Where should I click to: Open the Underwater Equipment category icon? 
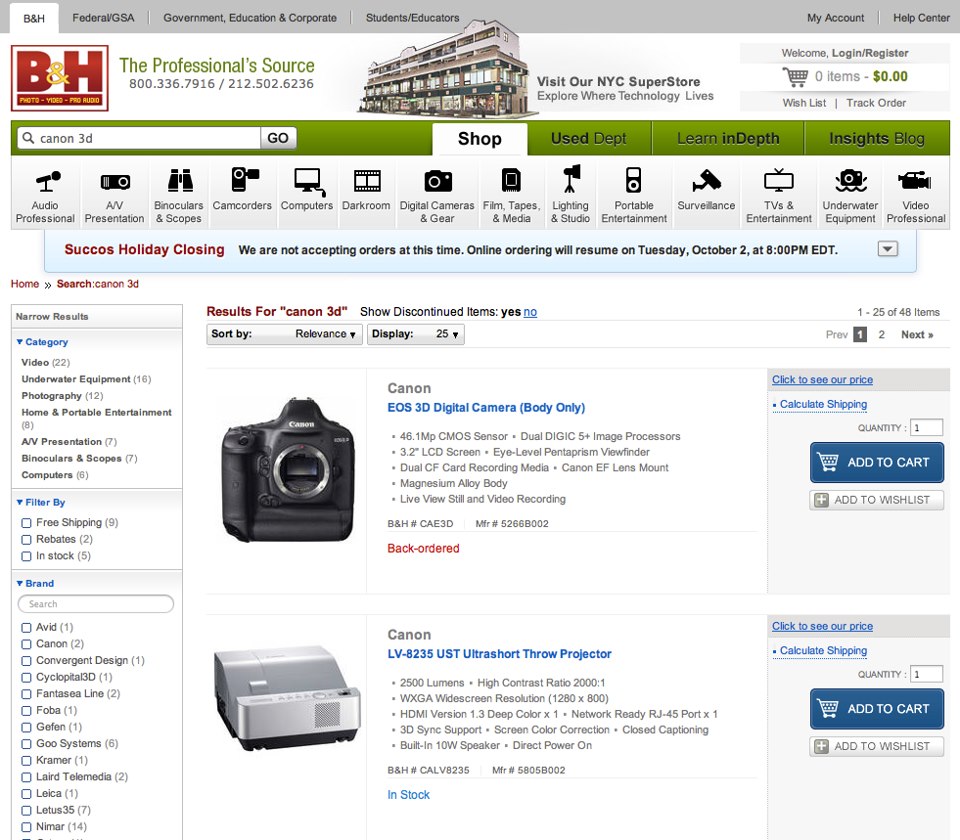[850, 181]
